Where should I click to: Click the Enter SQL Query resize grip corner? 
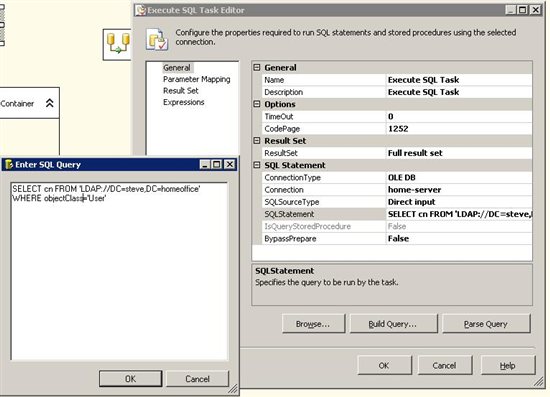[233, 389]
